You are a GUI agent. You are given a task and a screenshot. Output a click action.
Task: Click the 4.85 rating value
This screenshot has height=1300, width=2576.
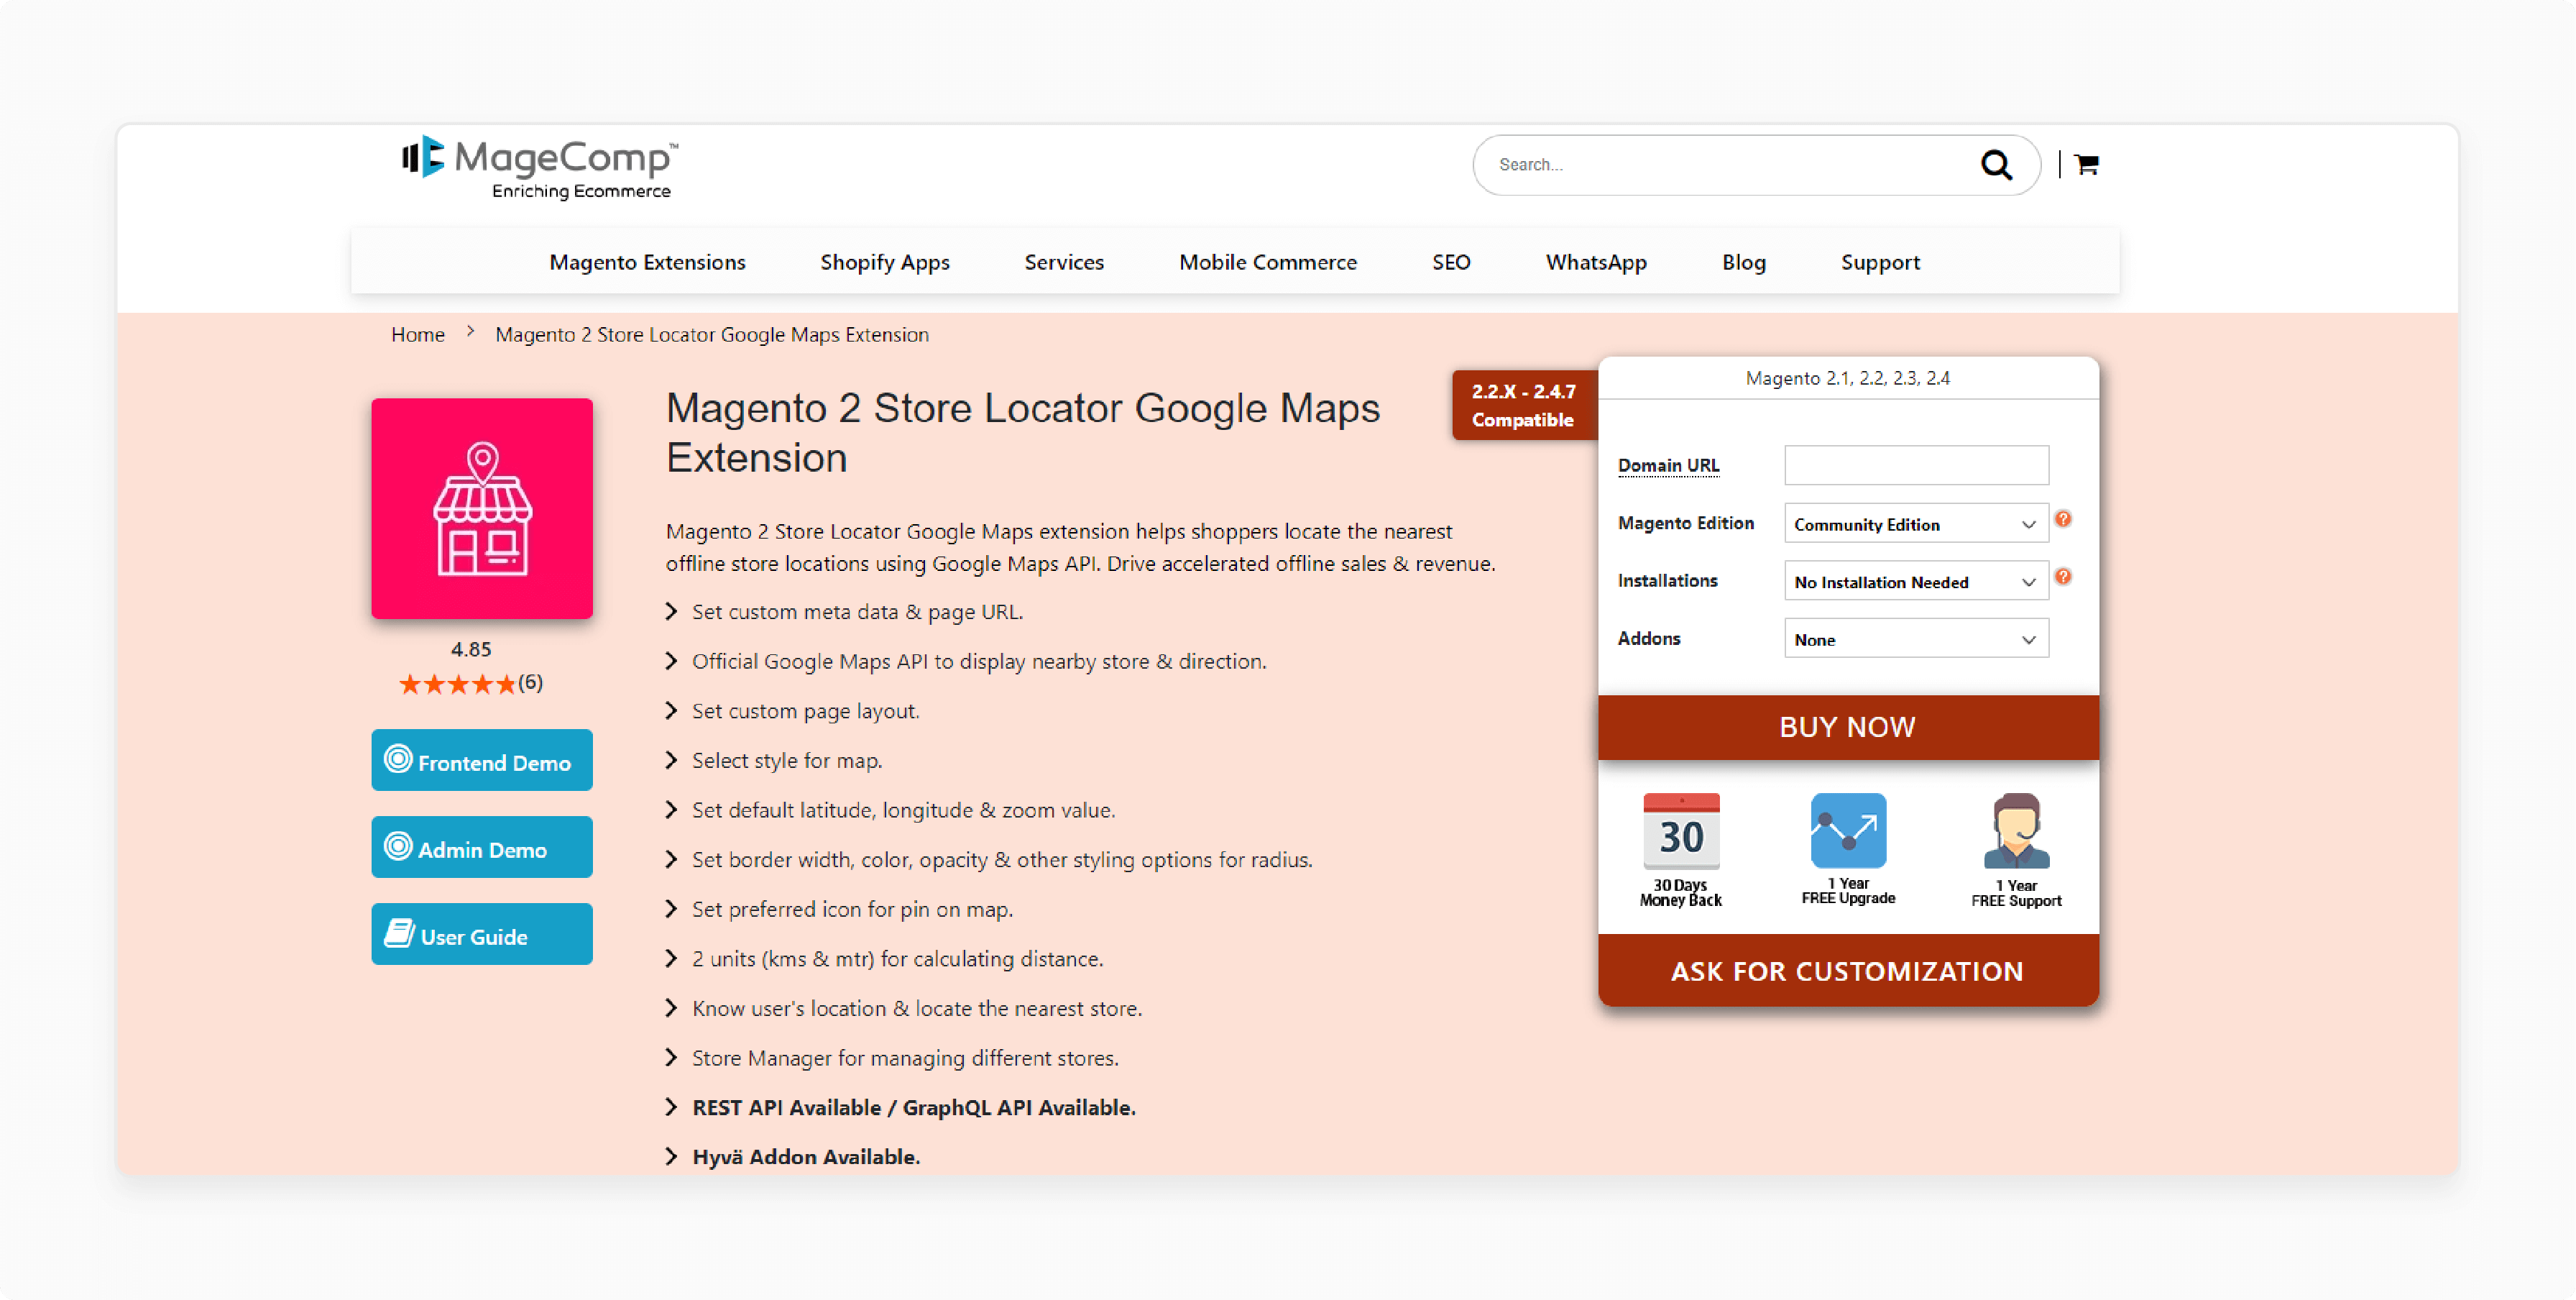pyautogui.click(x=471, y=649)
